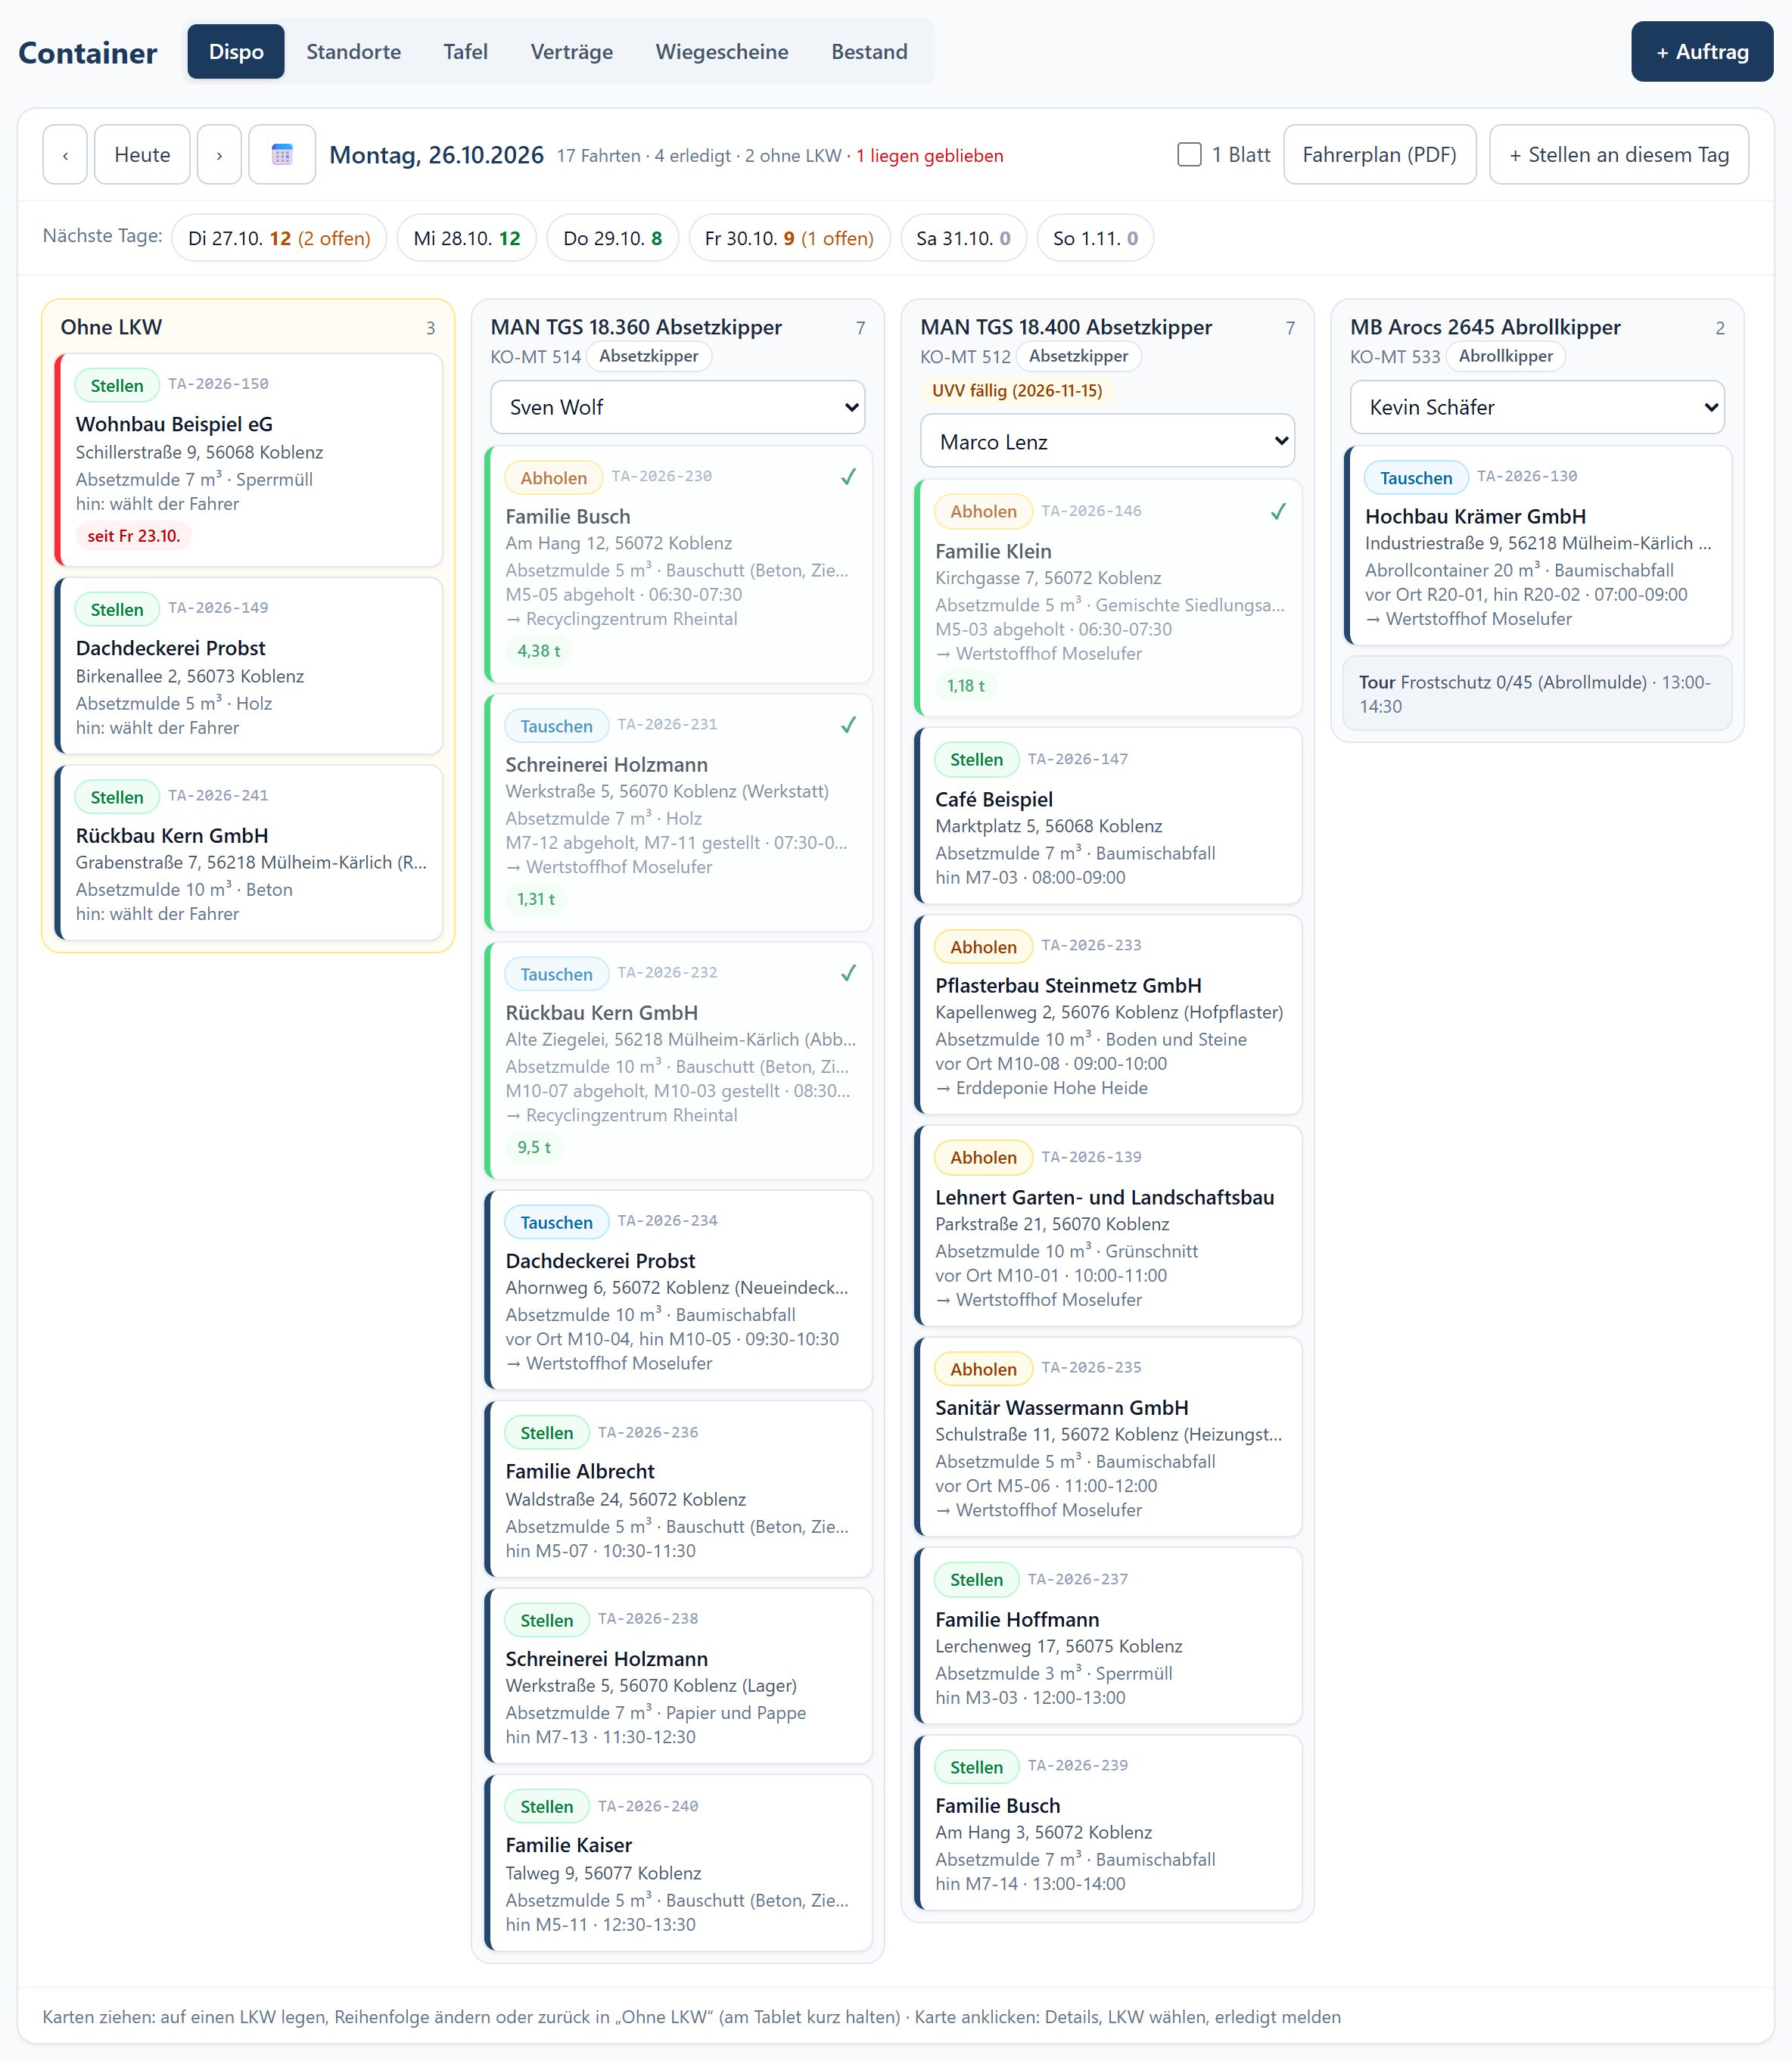Click checkmark on Familie Busch TA-2026-230 card

pos(848,477)
